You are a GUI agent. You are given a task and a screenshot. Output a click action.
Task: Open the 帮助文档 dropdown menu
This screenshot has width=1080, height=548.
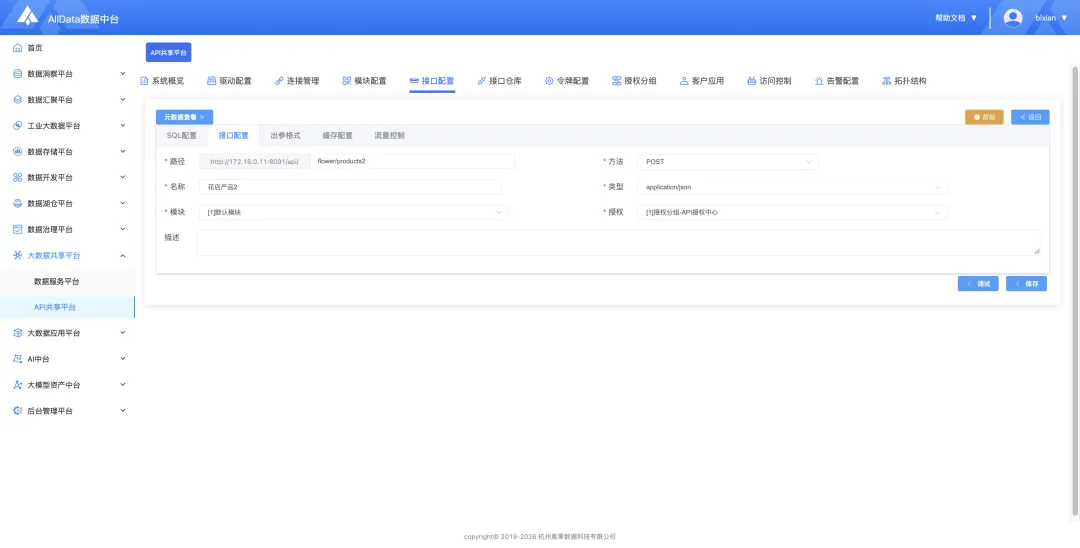pyautogui.click(x=956, y=18)
